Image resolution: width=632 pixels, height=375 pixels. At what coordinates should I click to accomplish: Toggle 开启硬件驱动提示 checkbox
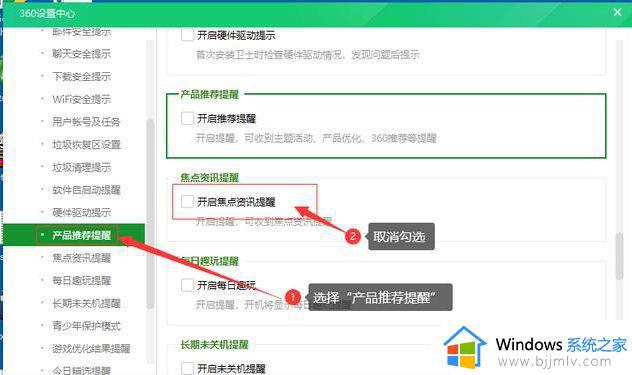pyautogui.click(x=187, y=35)
